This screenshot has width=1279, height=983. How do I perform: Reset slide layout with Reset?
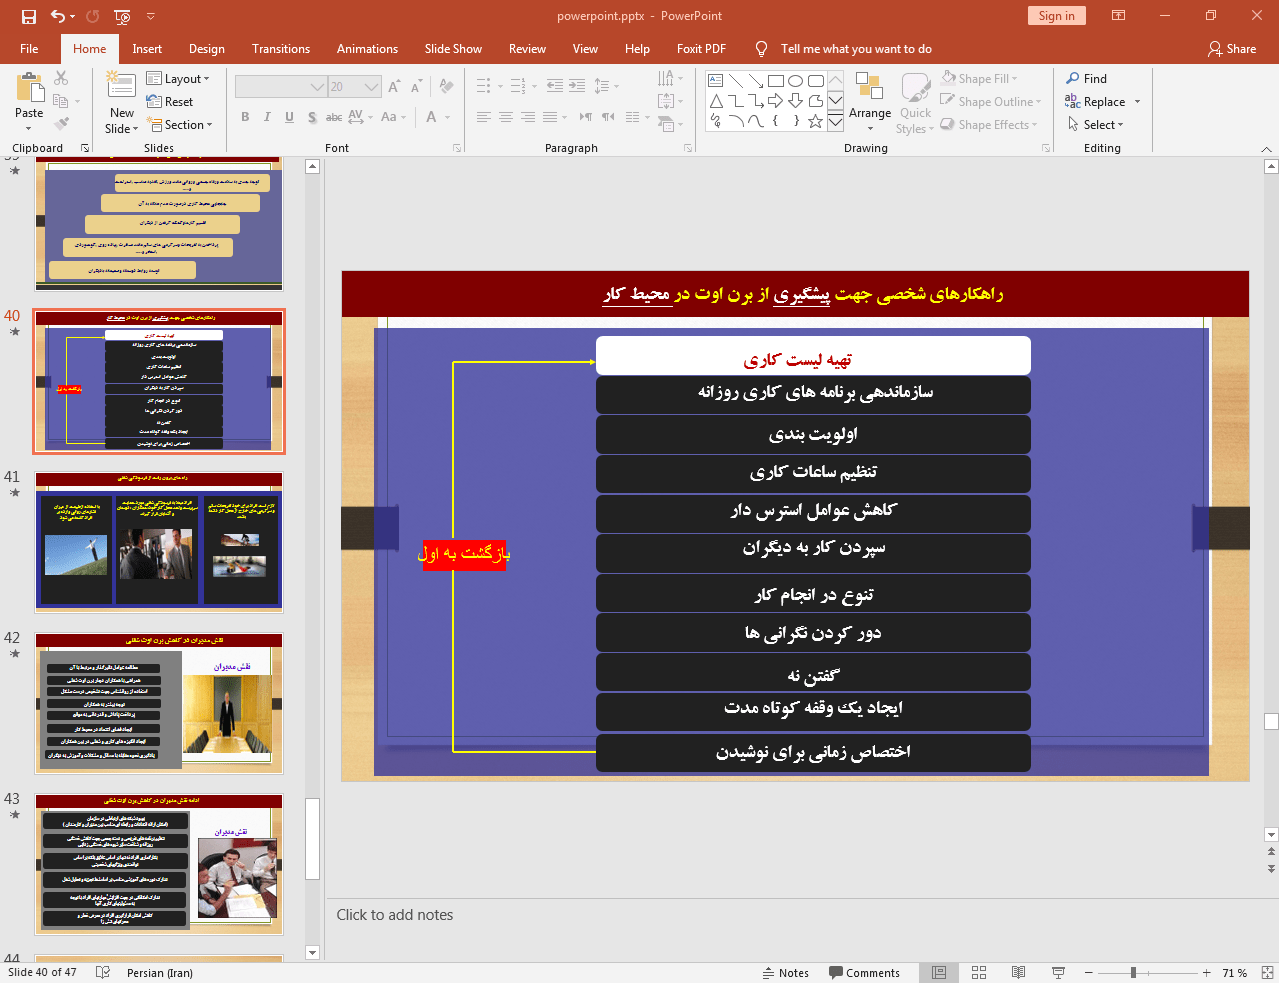[170, 101]
